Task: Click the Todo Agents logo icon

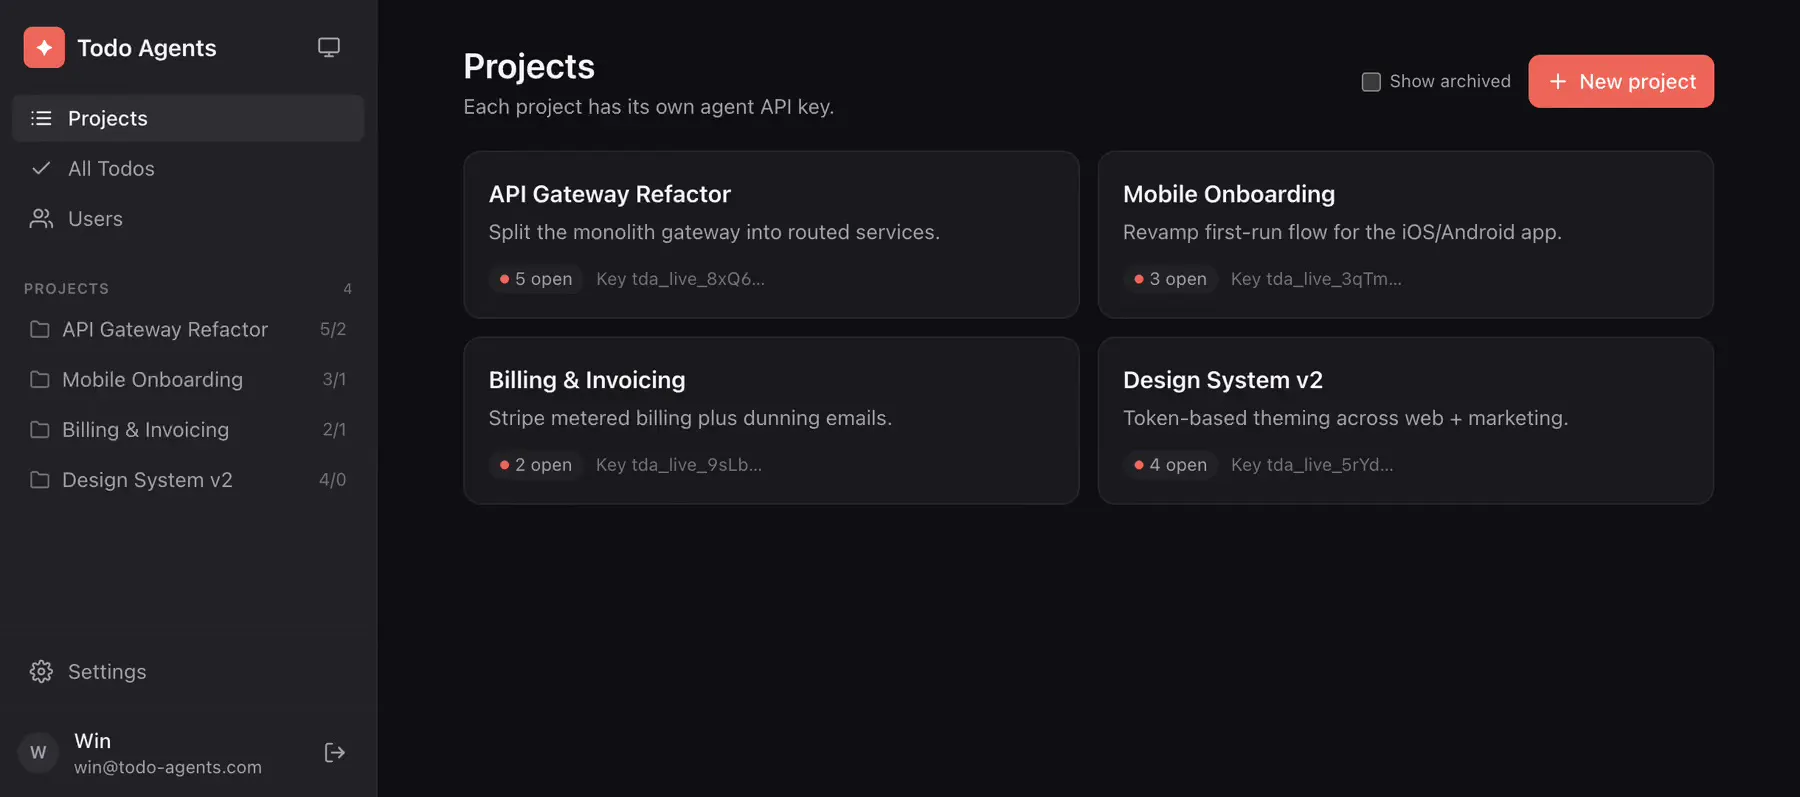Action: 44,48
